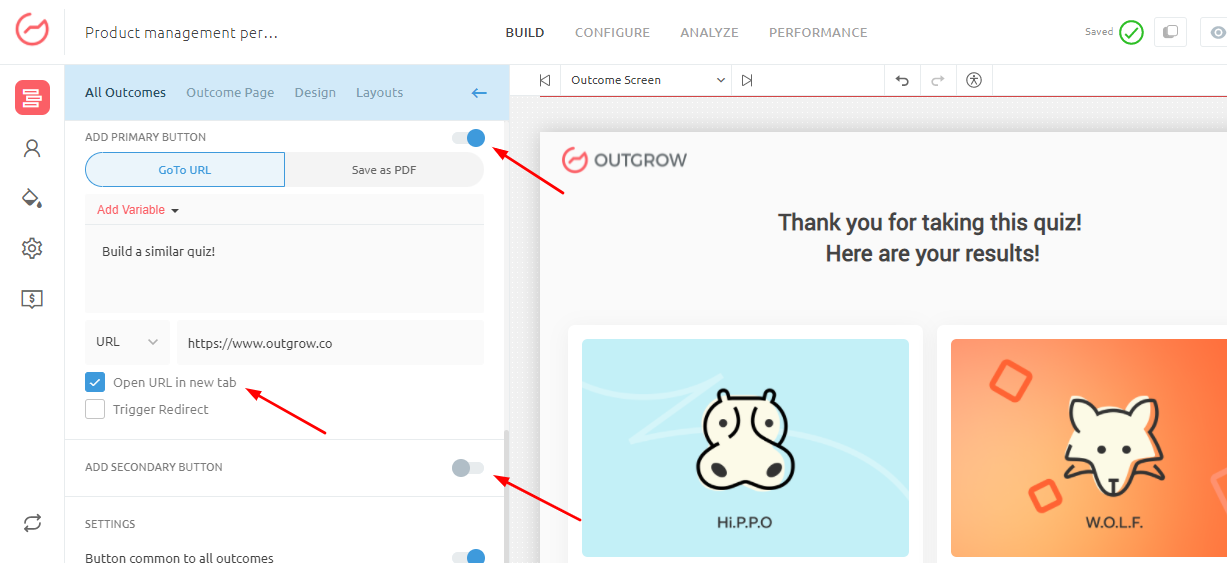Click the SETTINGS section label

110,524
